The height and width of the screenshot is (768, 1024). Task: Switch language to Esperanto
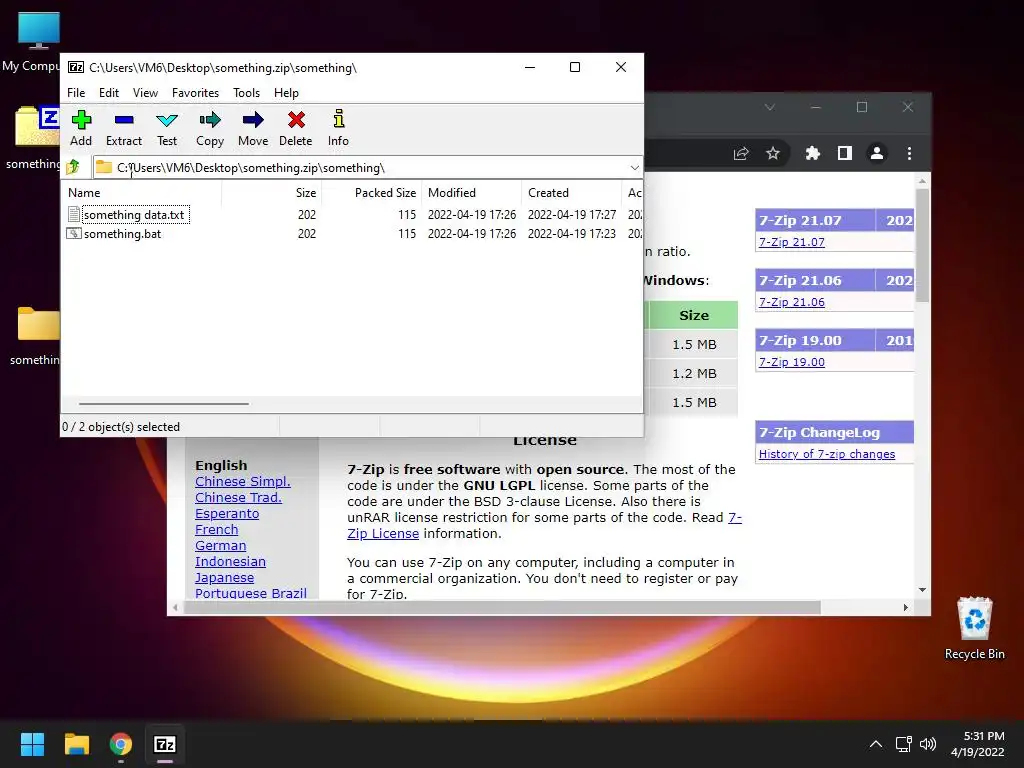227,513
